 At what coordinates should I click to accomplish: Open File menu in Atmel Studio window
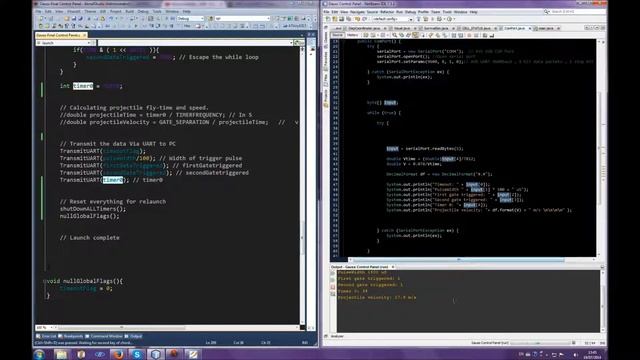[38, 11]
